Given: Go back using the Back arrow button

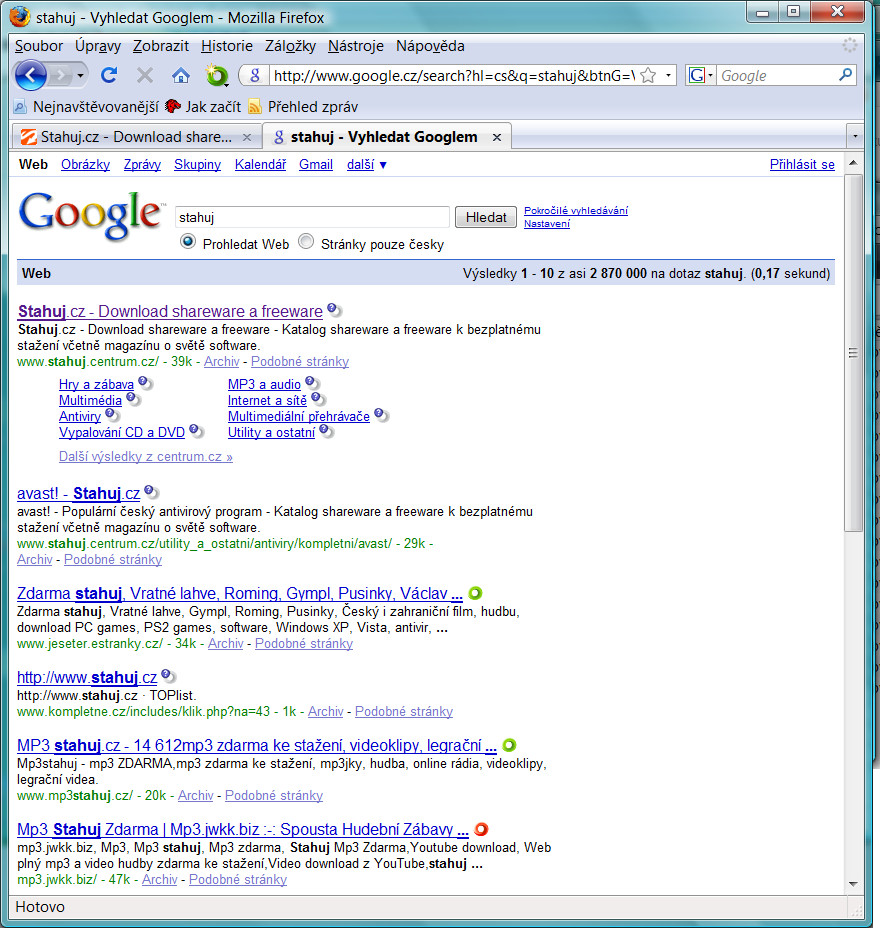Looking at the screenshot, I should tap(30, 75).
